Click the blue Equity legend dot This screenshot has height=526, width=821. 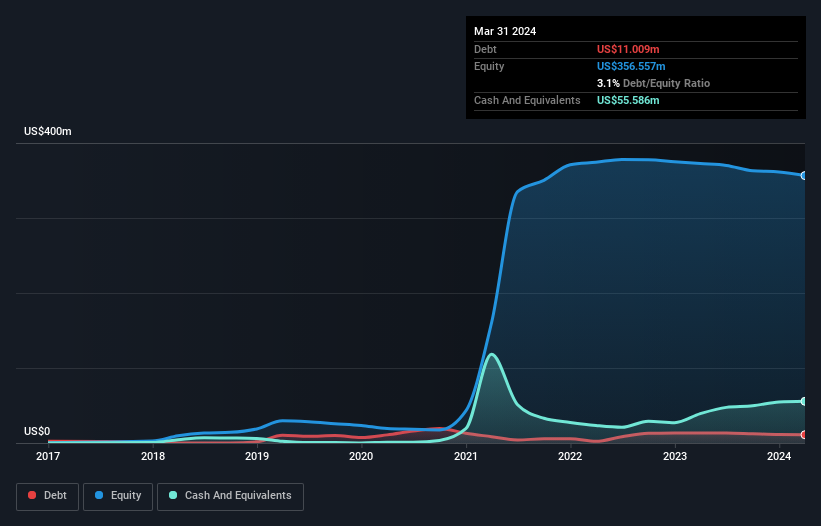(x=99, y=495)
